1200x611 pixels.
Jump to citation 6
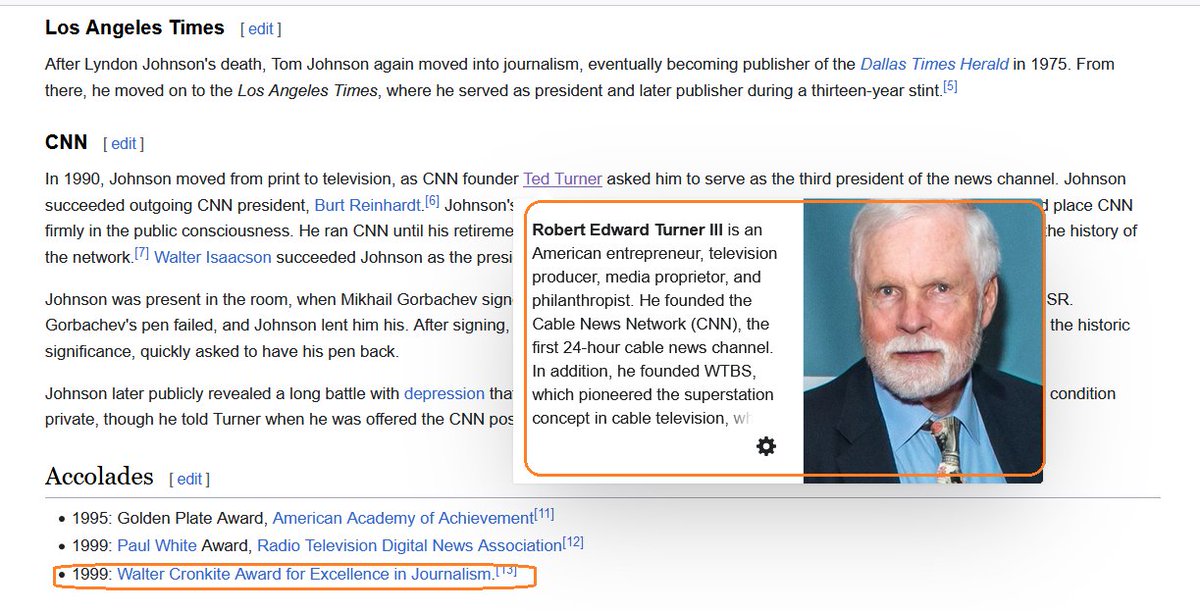point(433,201)
